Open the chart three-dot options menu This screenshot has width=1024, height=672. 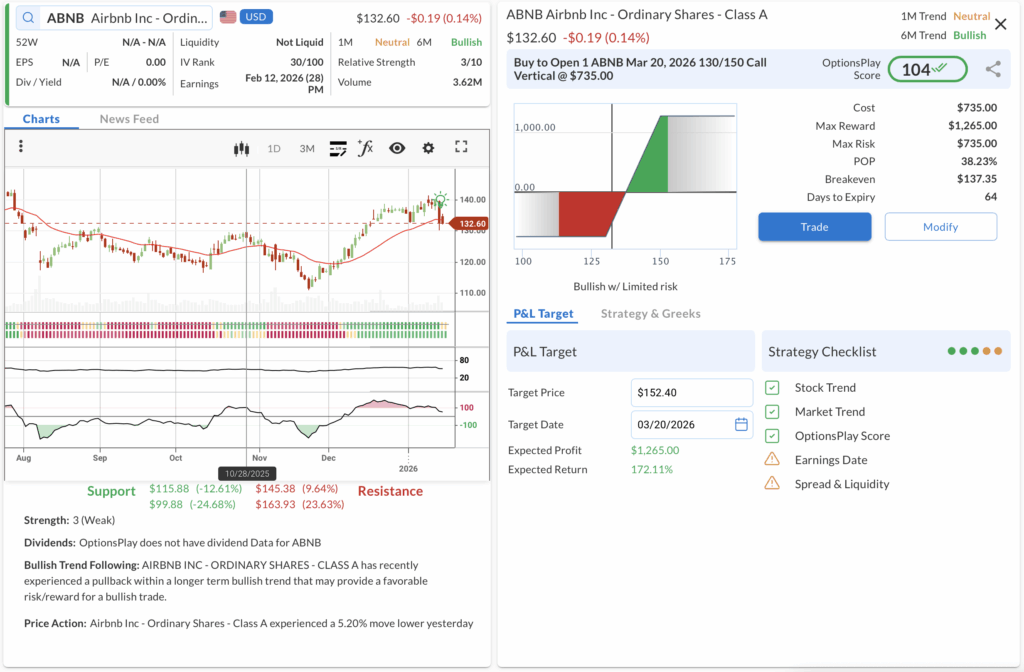coord(21,147)
